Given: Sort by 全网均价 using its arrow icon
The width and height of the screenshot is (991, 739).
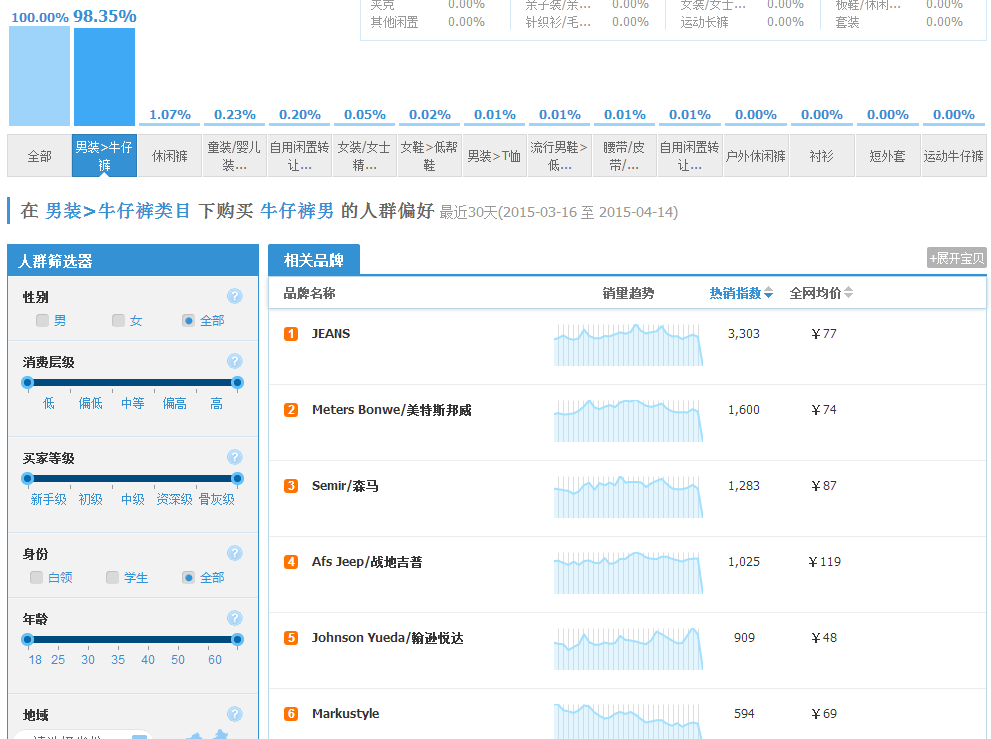Looking at the screenshot, I should [849, 293].
